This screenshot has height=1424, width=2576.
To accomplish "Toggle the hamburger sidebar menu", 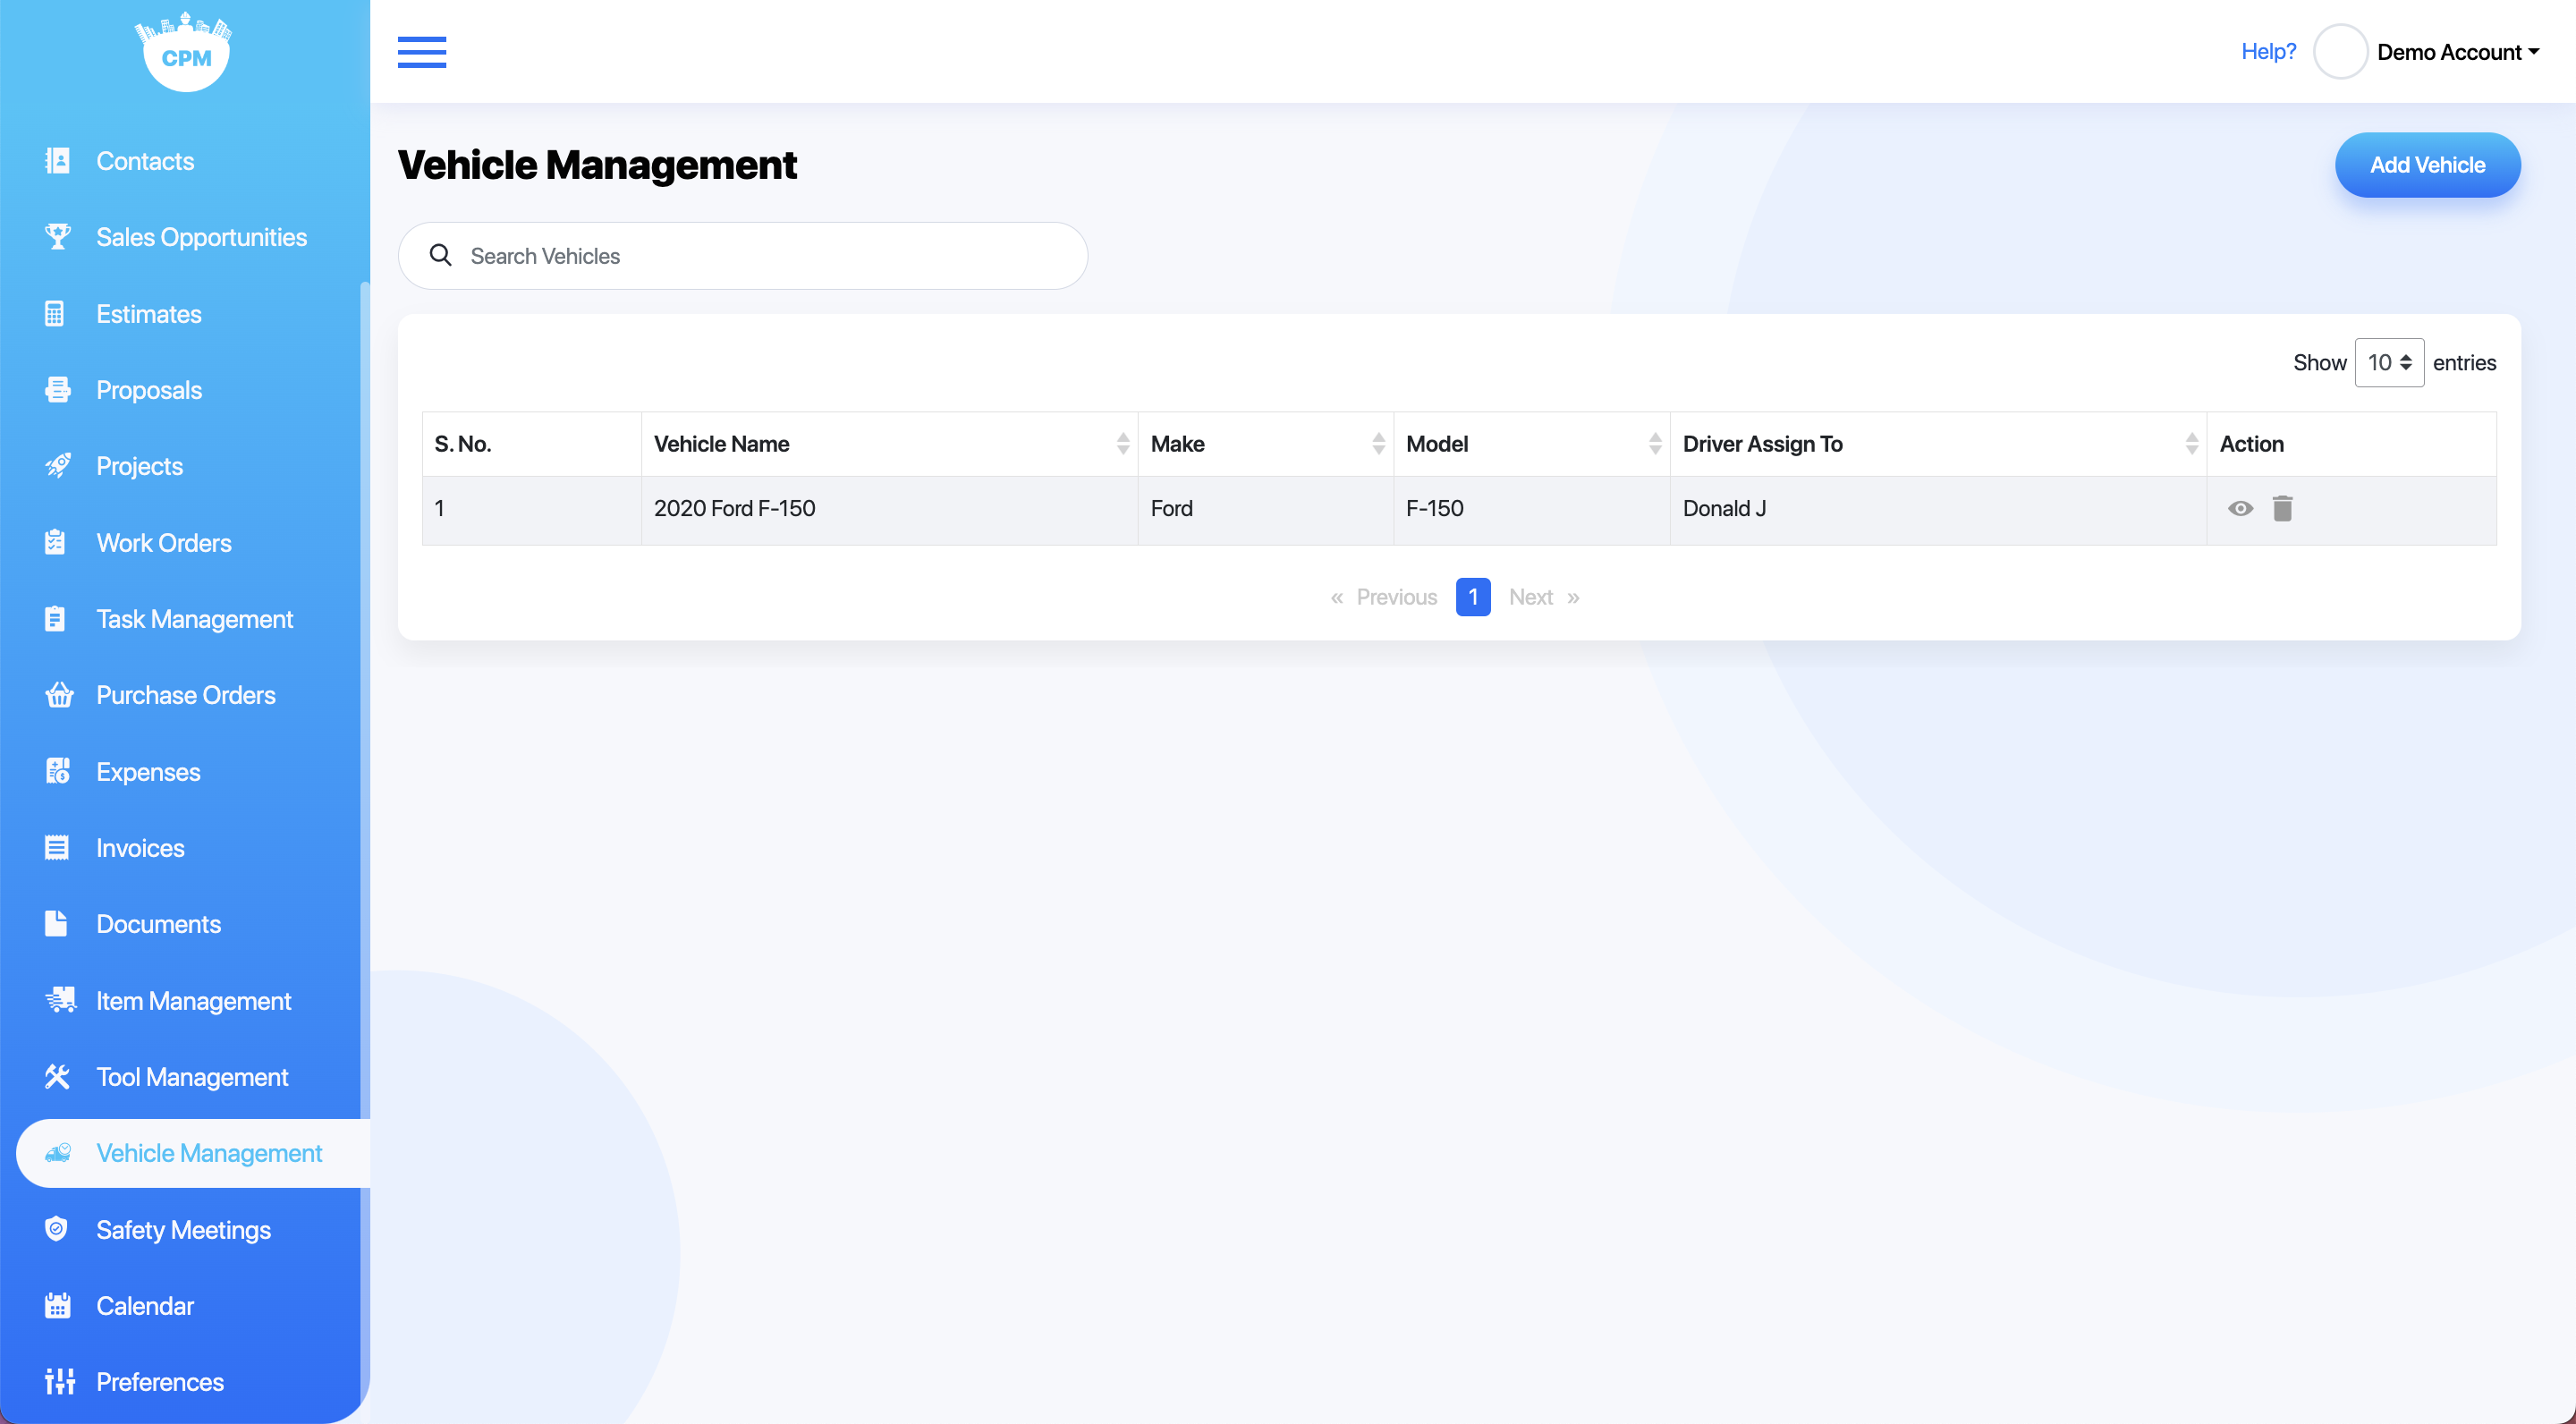I will coord(422,52).
